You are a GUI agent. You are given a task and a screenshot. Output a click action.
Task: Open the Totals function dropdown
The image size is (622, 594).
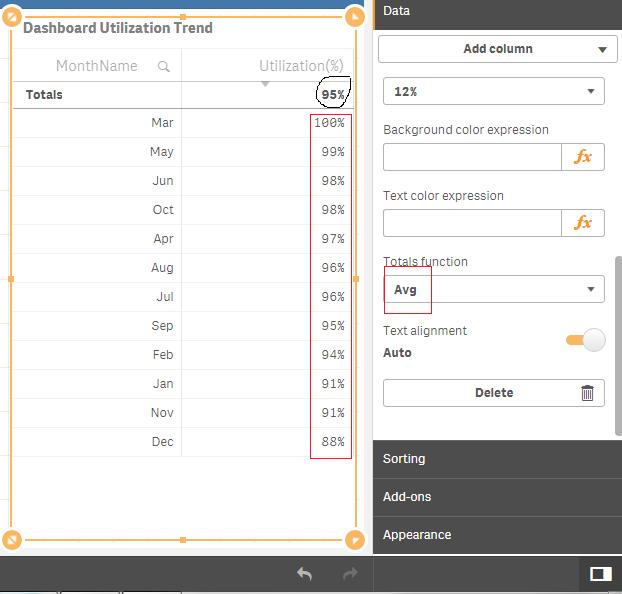tap(494, 289)
